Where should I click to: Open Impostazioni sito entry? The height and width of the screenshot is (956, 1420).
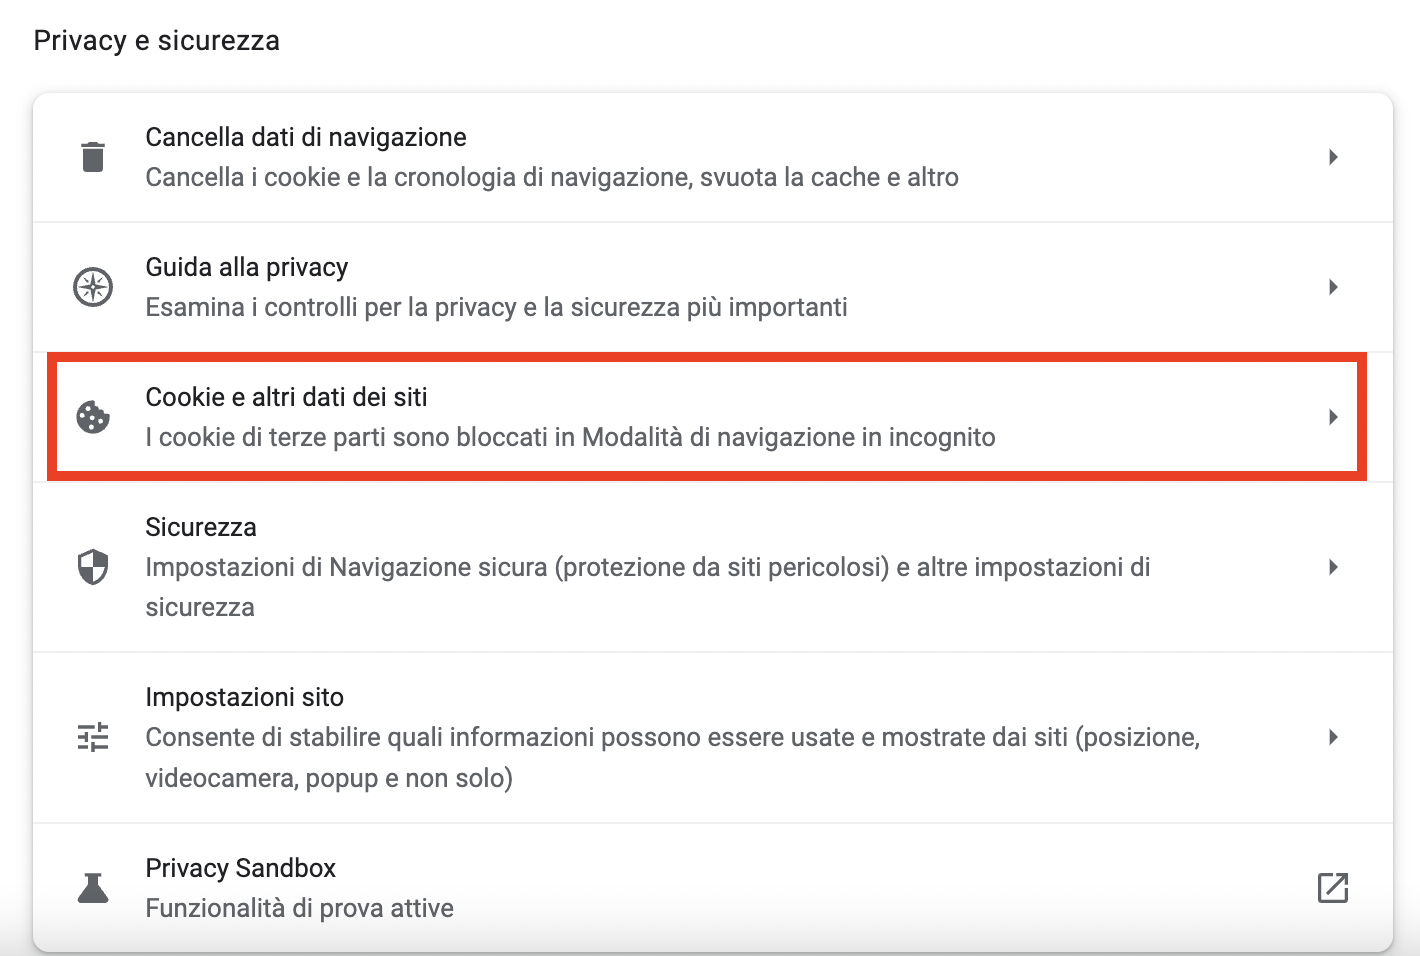[x=713, y=738]
